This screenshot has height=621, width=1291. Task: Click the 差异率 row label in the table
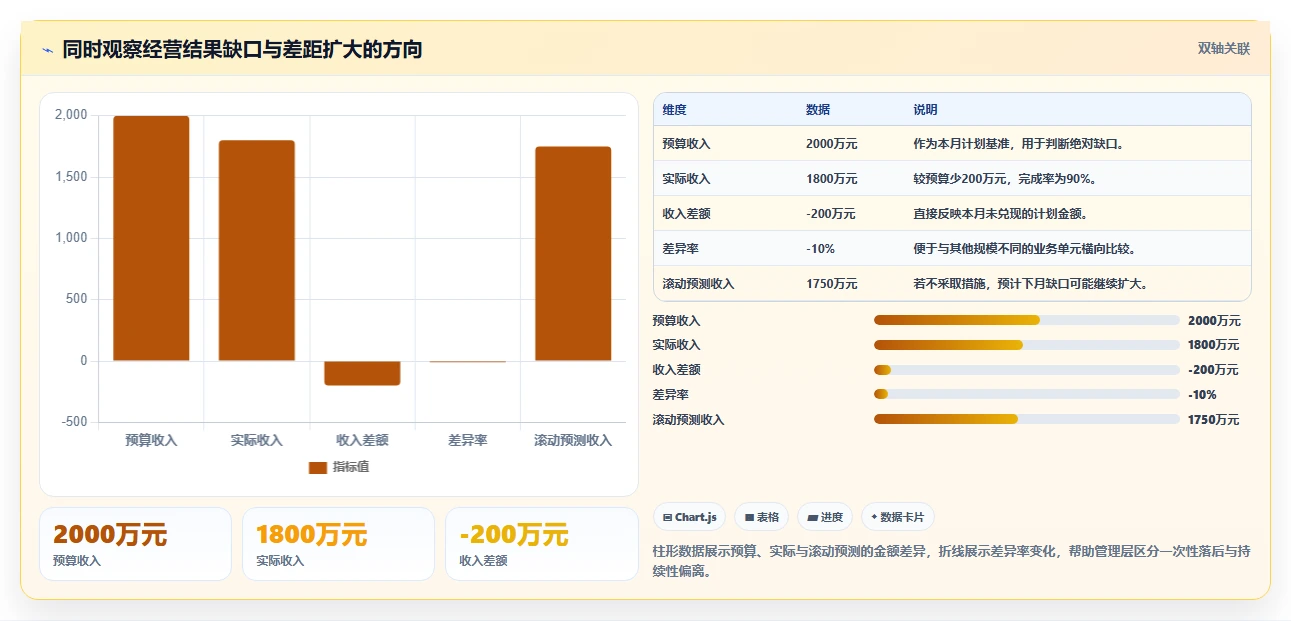pos(680,249)
